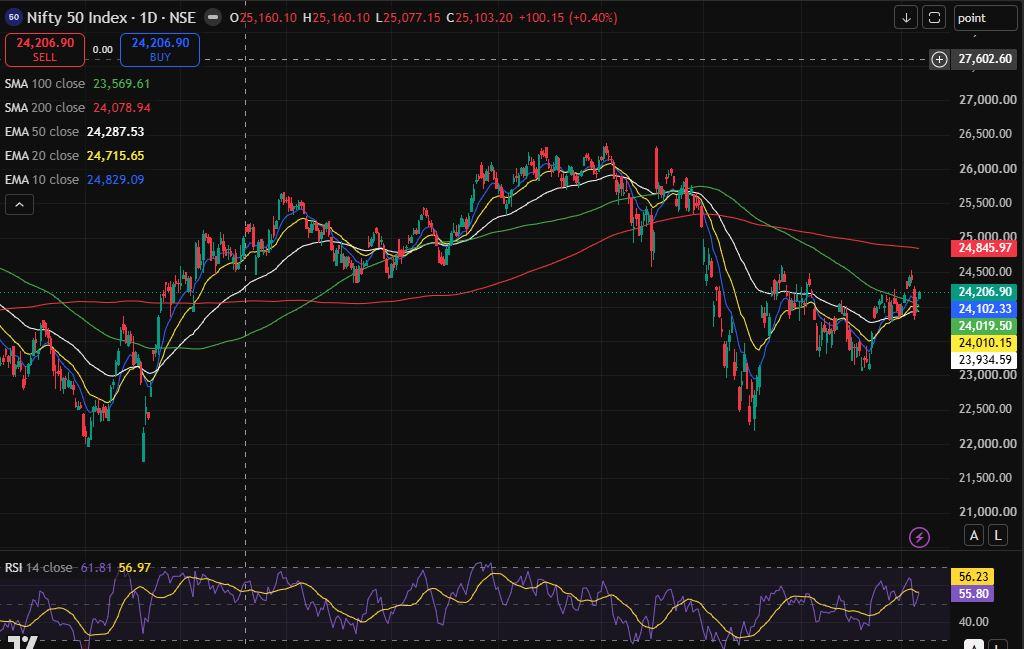Click the blue BUY 24,206.90 button
Image resolution: width=1024 pixels, height=649 pixels.
click(x=160, y=50)
